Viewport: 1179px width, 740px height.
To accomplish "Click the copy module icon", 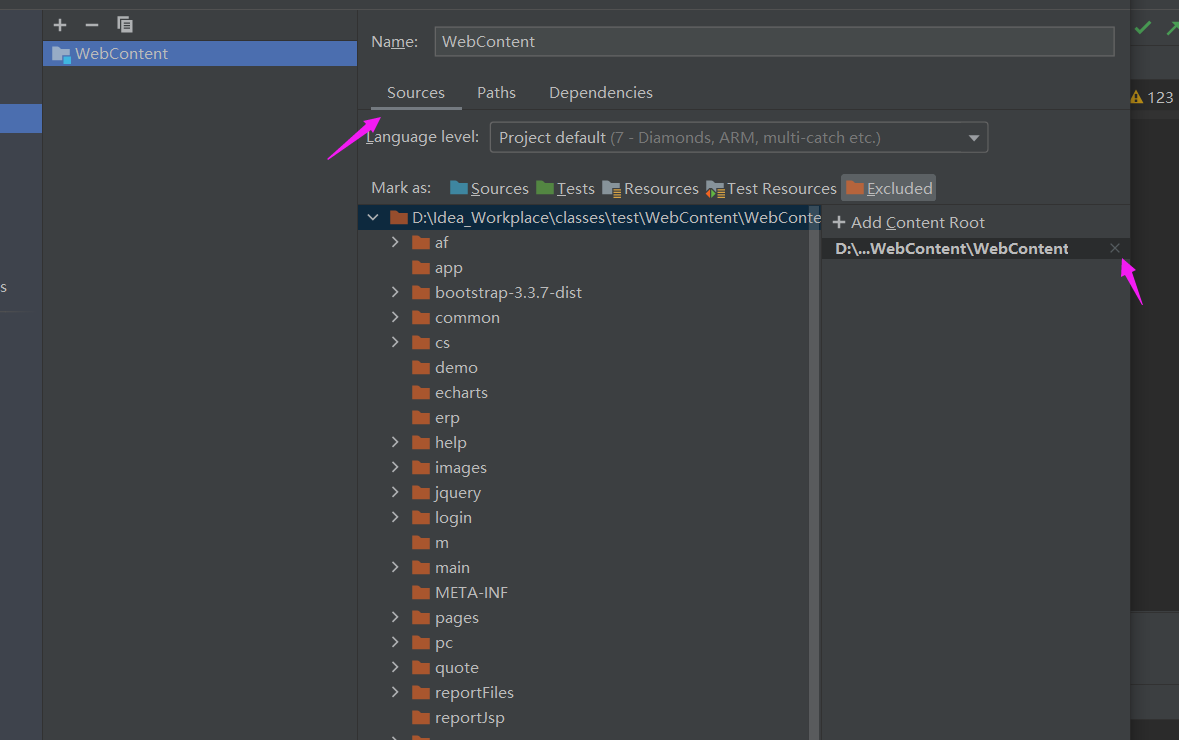I will click(x=125, y=25).
